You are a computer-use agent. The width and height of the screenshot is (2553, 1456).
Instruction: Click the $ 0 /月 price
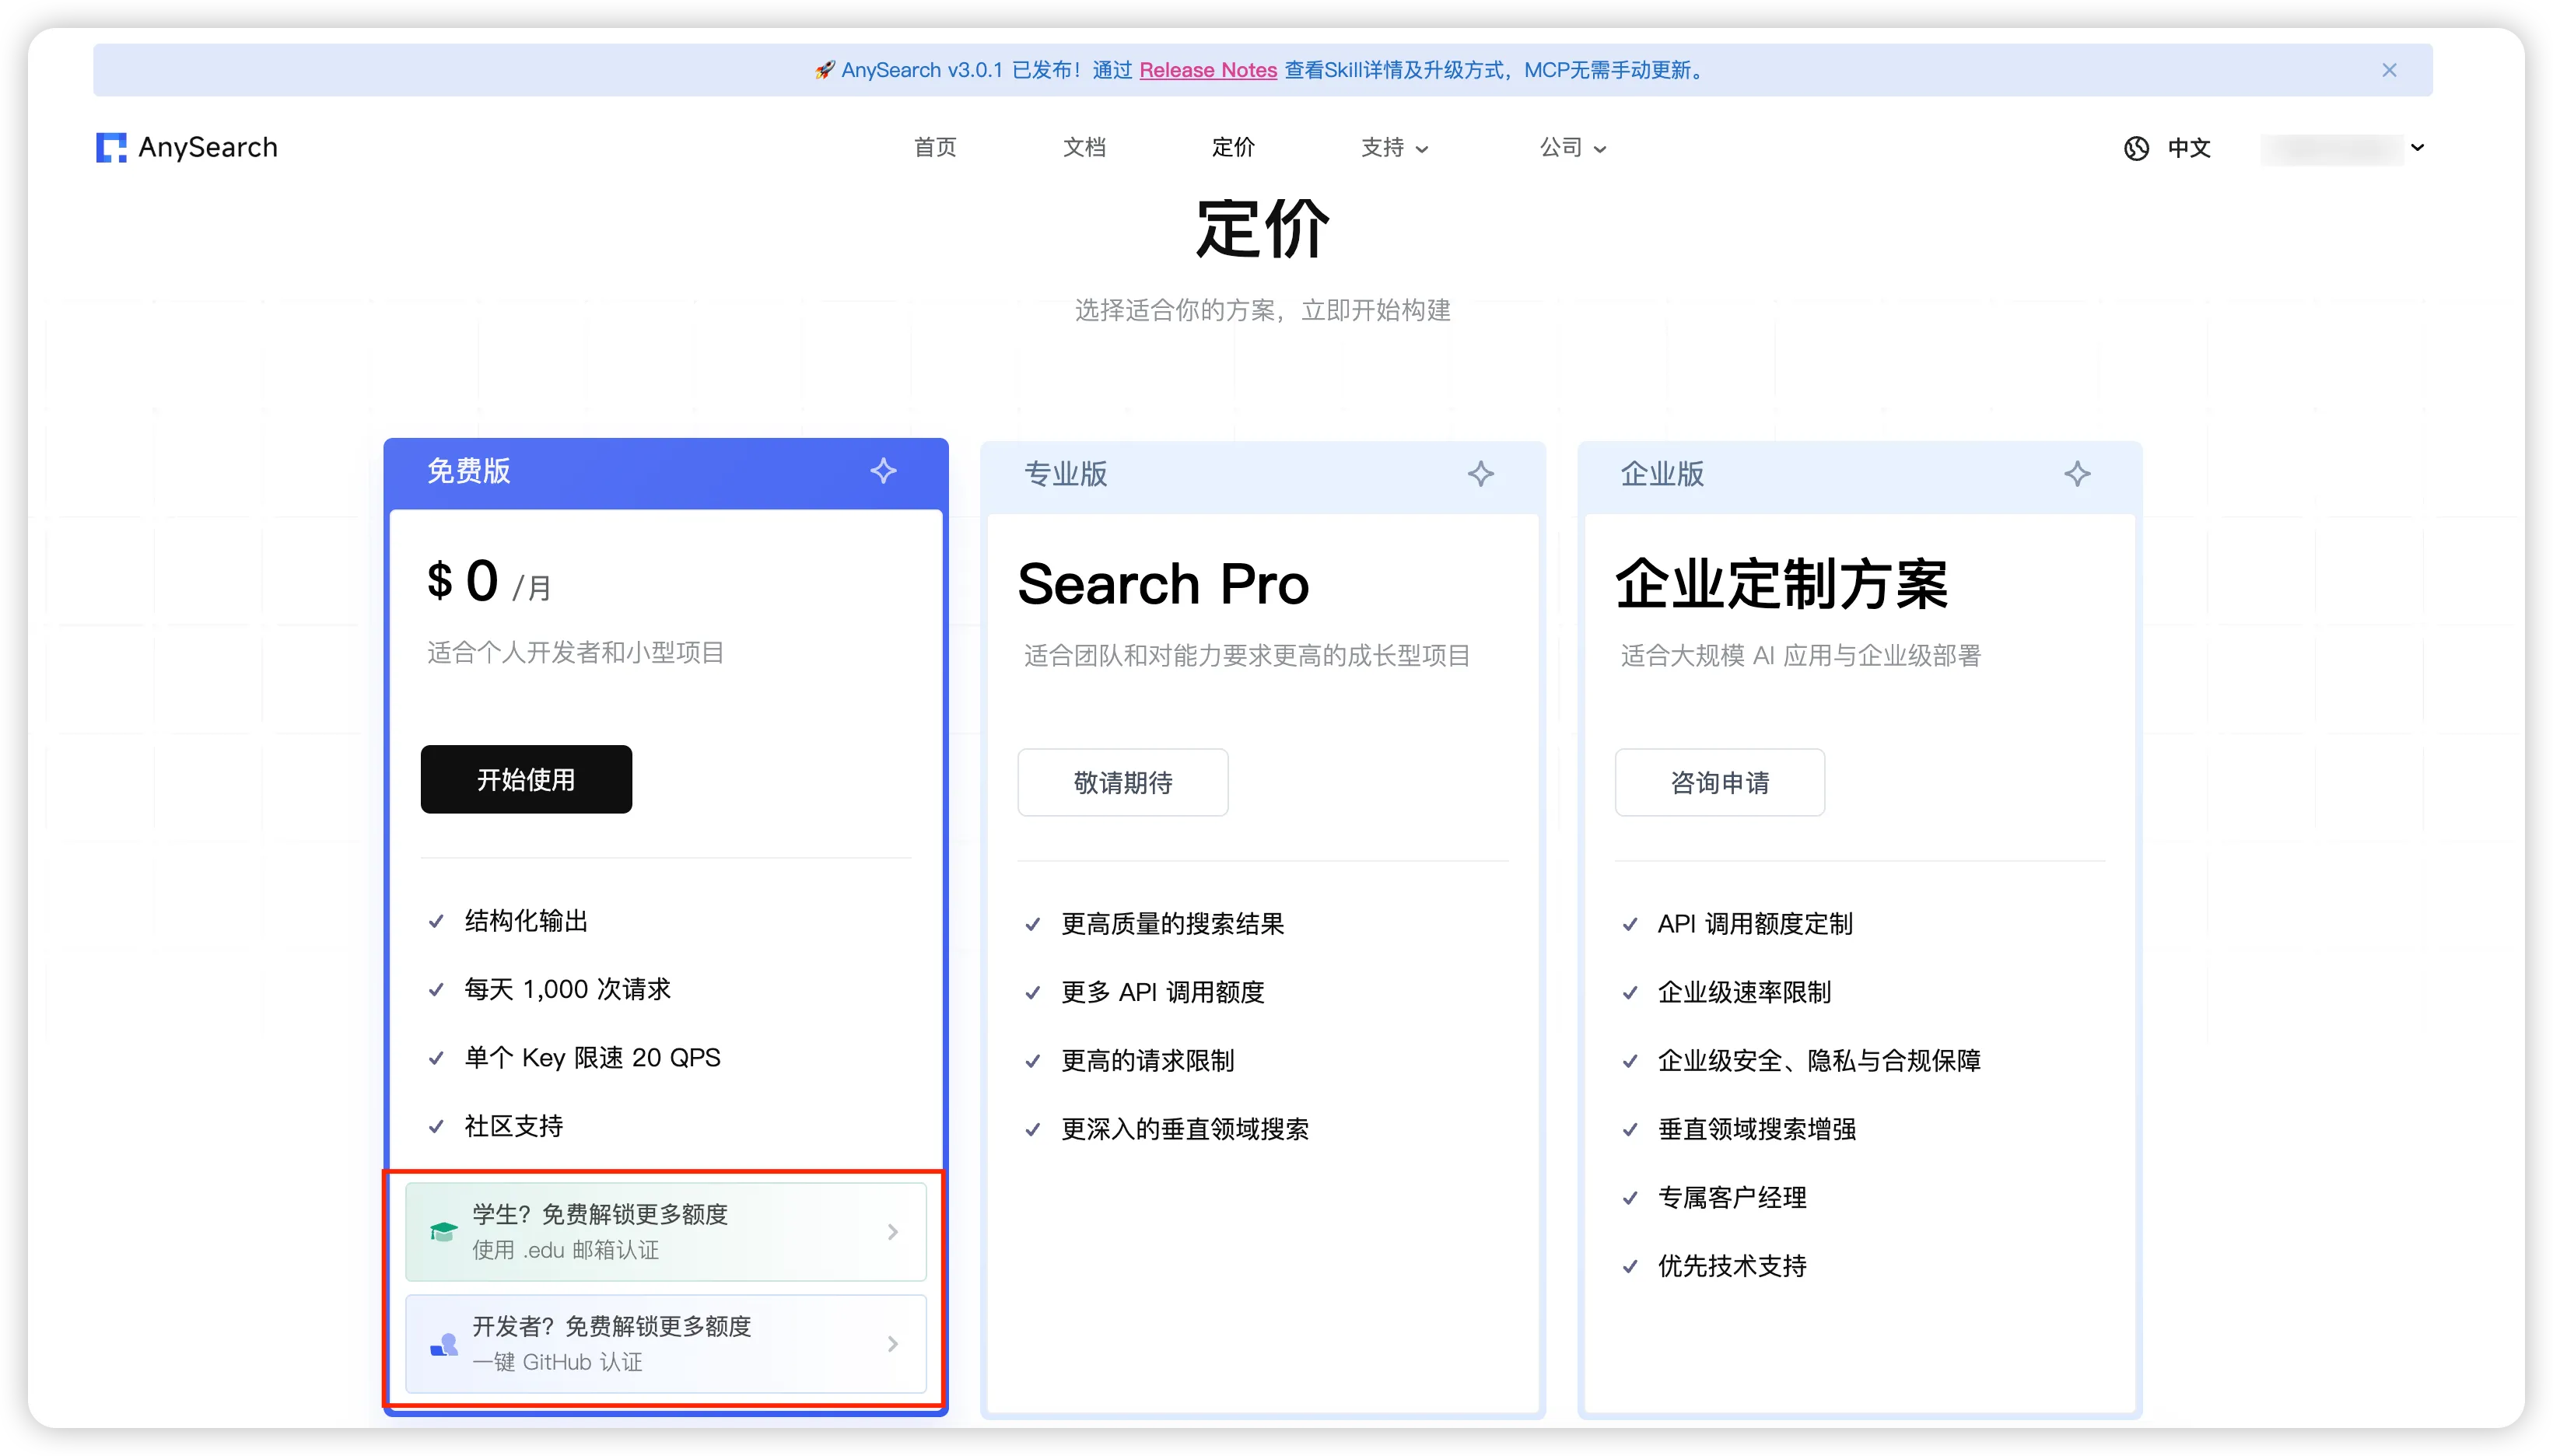489,582
